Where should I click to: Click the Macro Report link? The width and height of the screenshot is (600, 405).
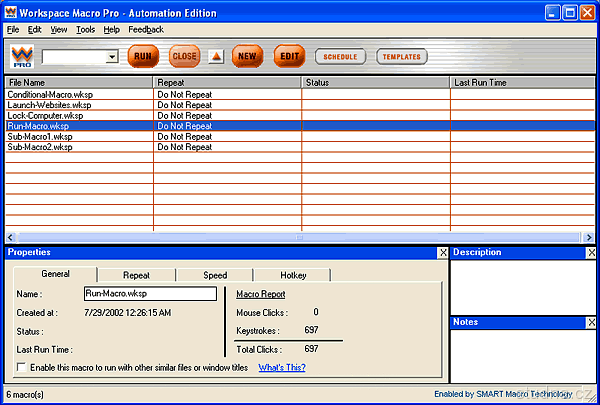260,295
